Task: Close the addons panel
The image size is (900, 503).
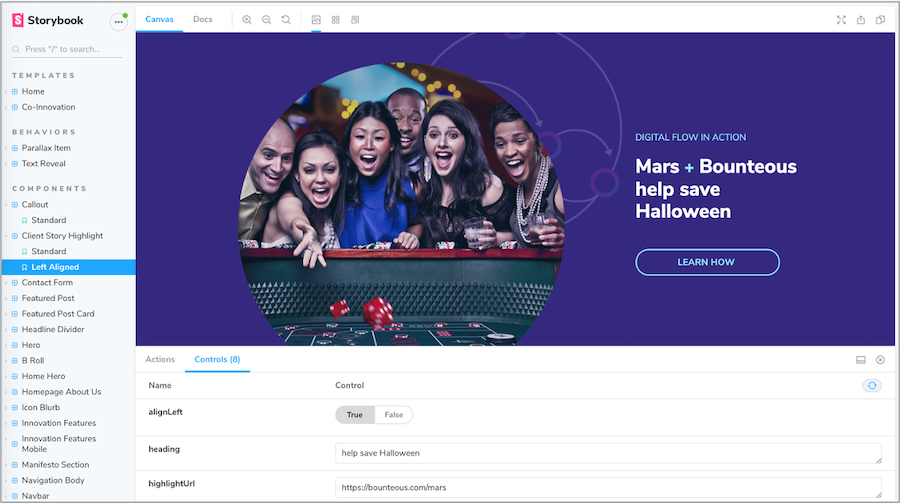Action: tap(880, 359)
